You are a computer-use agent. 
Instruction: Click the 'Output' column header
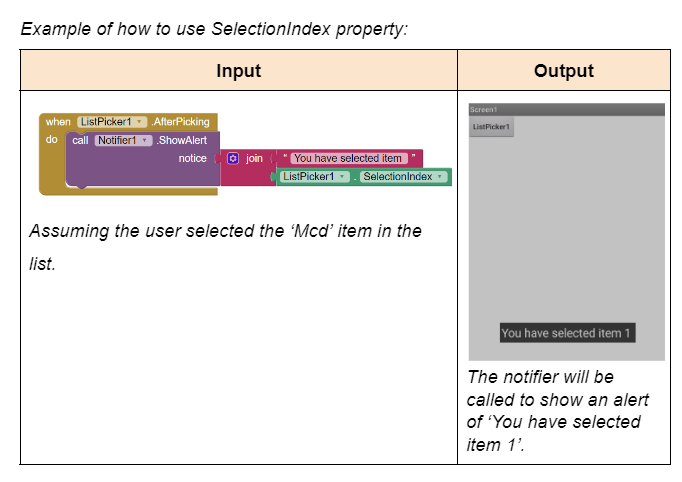coord(564,71)
